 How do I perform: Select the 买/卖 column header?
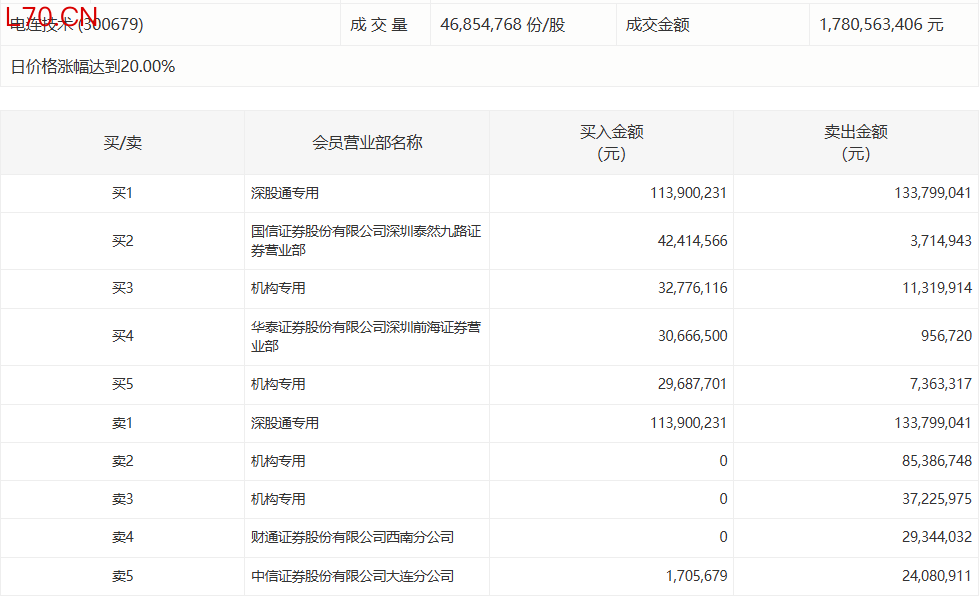[x=122, y=143]
